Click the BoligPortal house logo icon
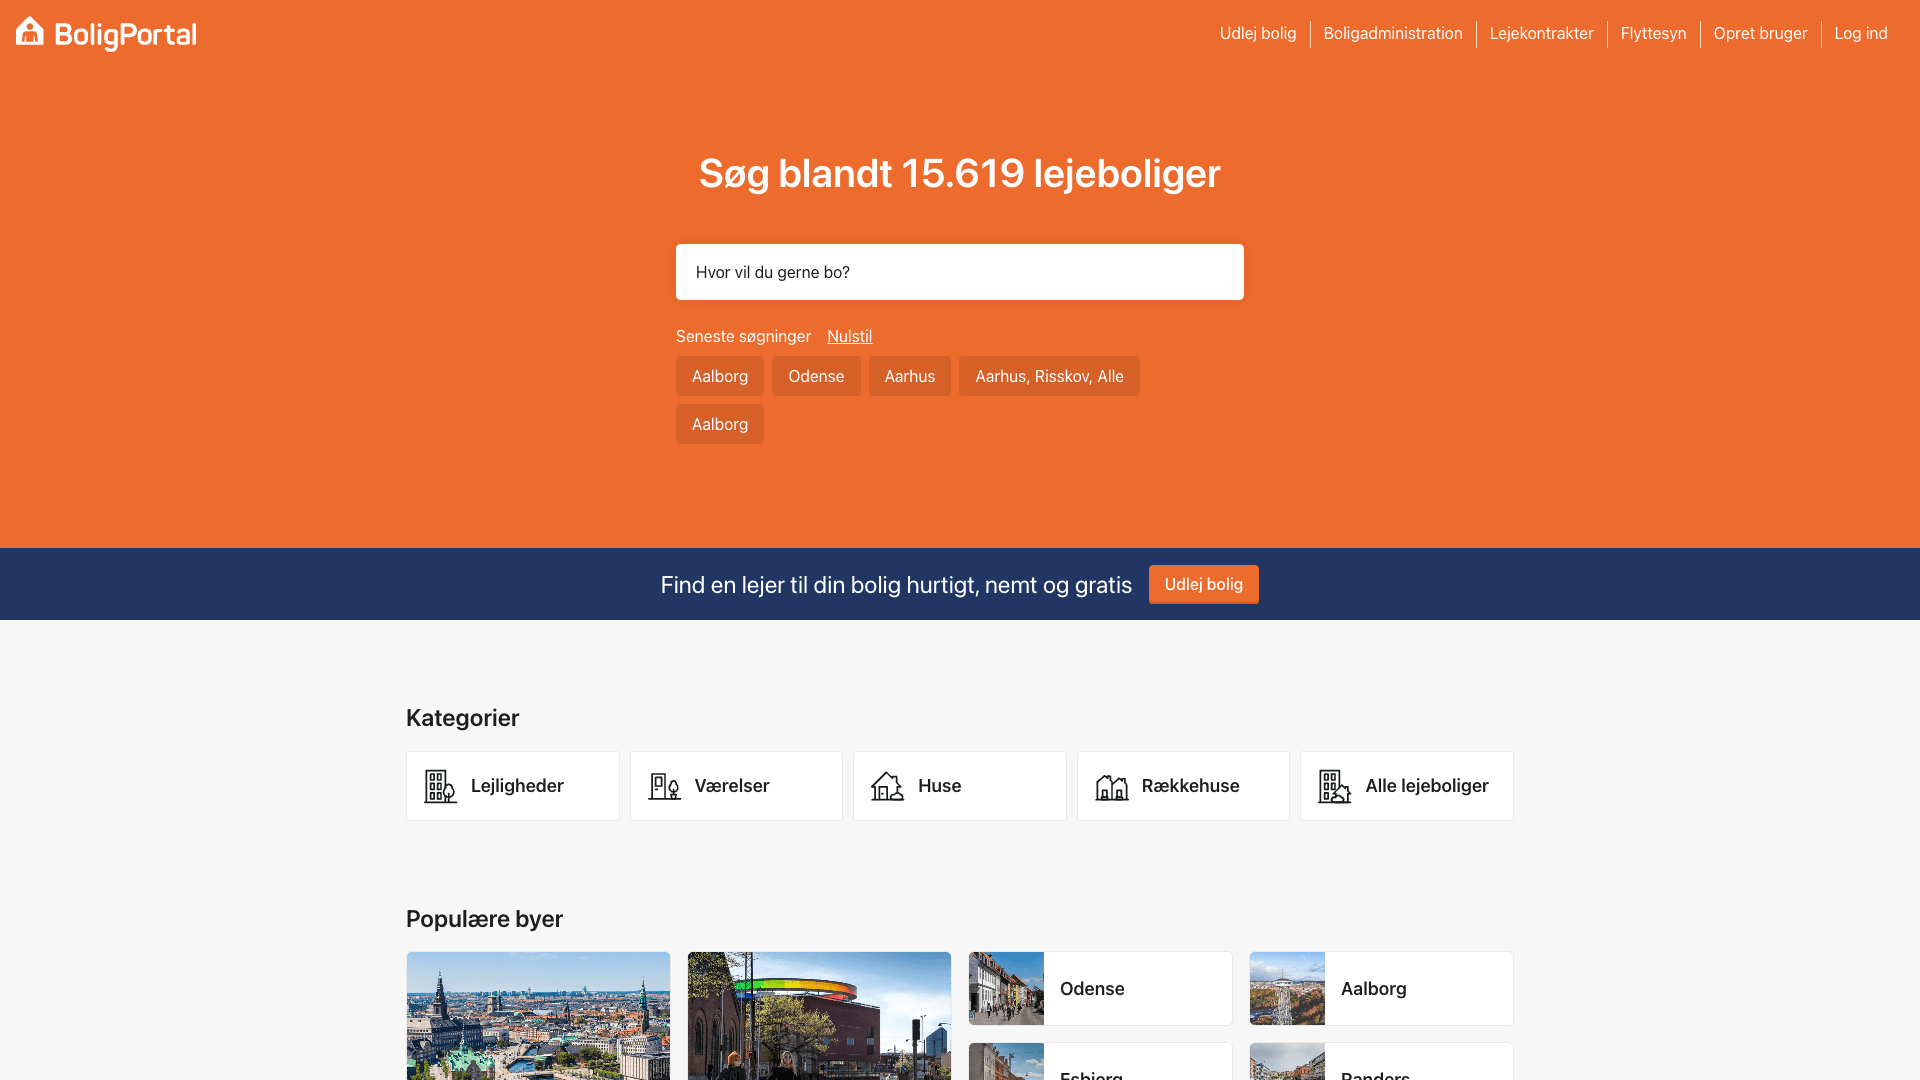Image resolution: width=1920 pixels, height=1080 pixels. click(x=30, y=31)
